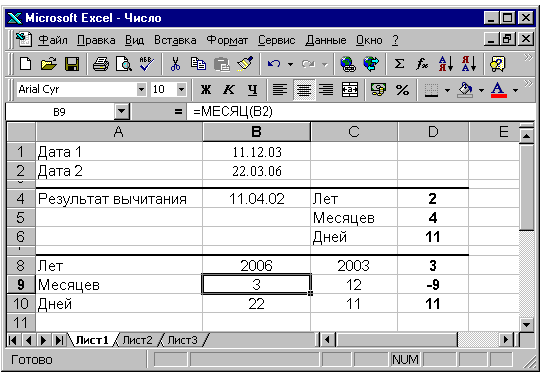Apply percent style button
543x377 pixels.
coord(402,90)
